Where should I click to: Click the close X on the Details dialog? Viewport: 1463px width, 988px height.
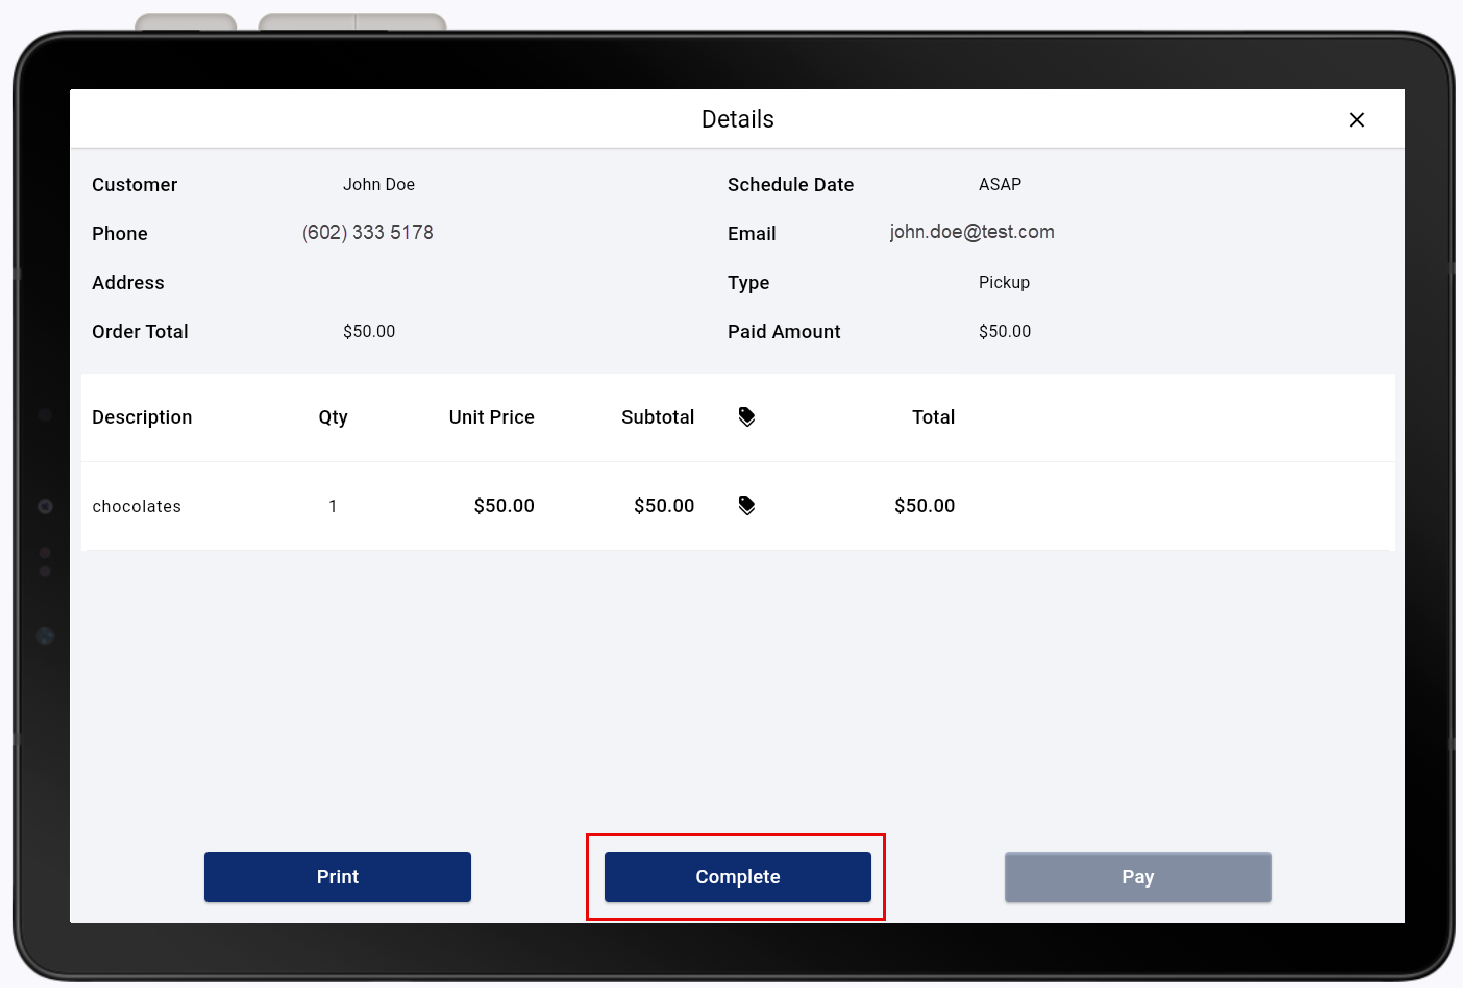click(x=1357, y=119)
